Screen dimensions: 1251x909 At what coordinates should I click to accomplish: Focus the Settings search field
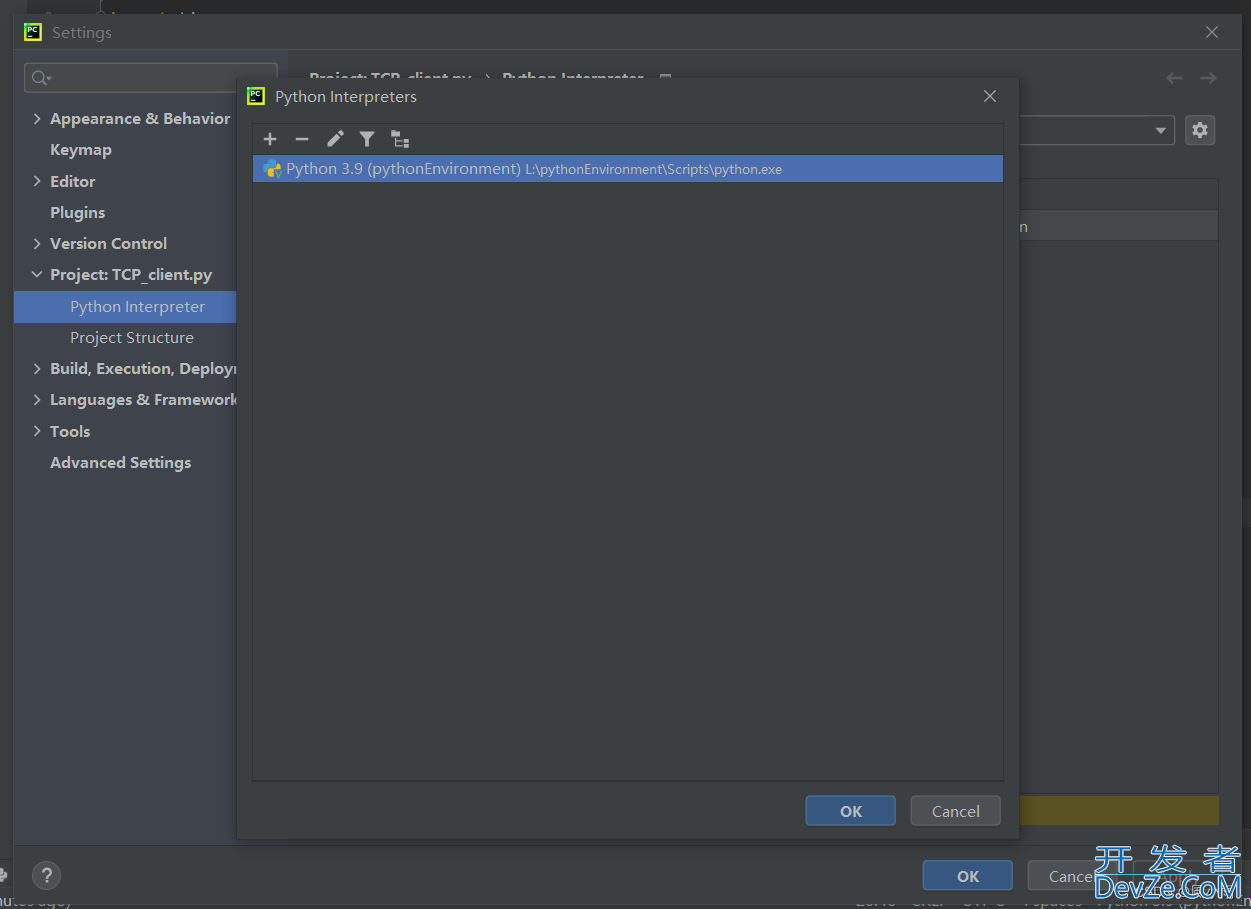coord(151,78)
